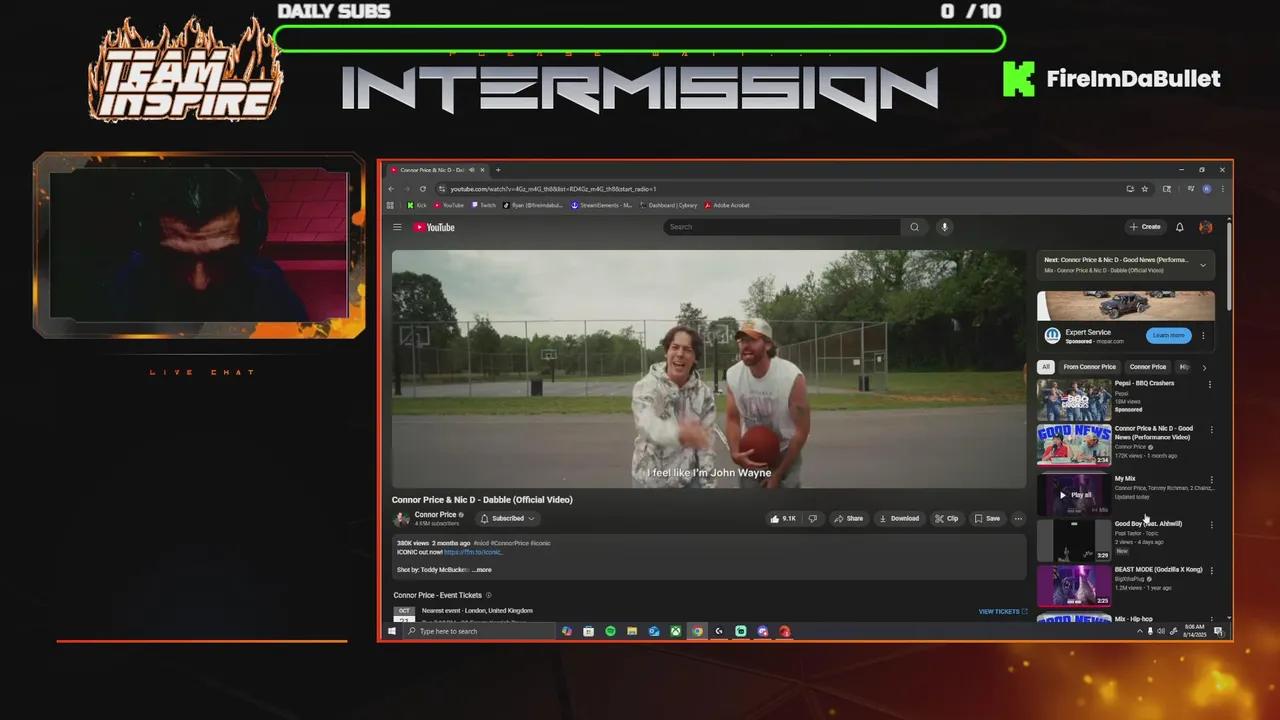
Task: Open the YouTube hamburger guide menu
Action: coord(397,227)
